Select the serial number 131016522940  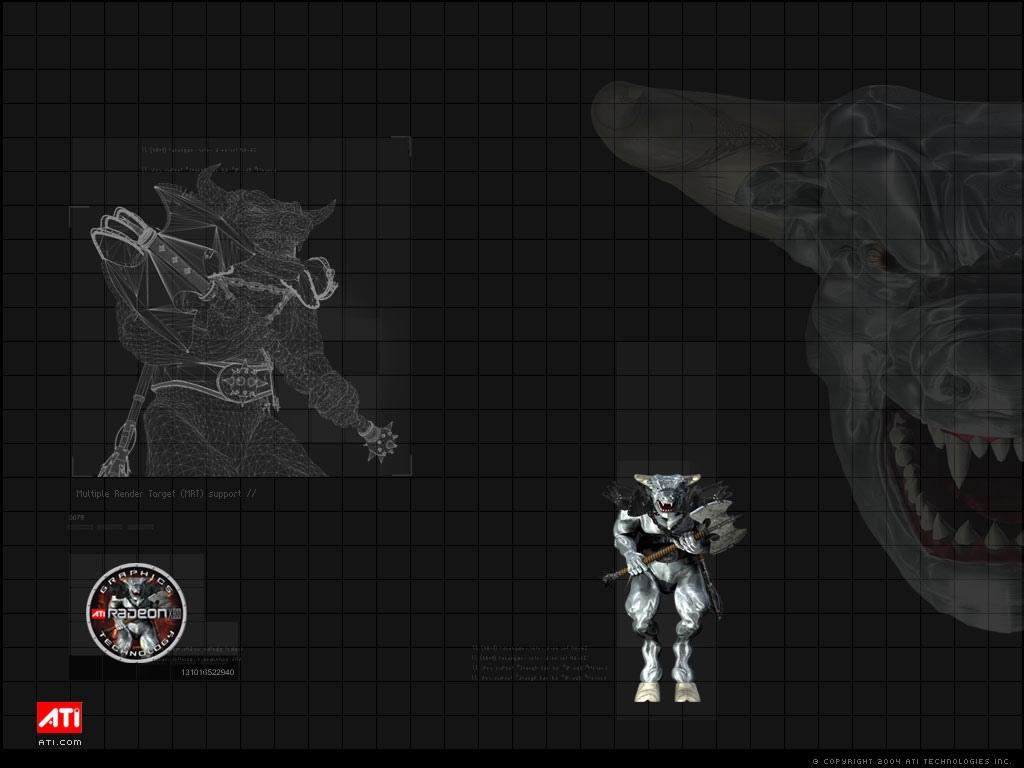[208, 672]
